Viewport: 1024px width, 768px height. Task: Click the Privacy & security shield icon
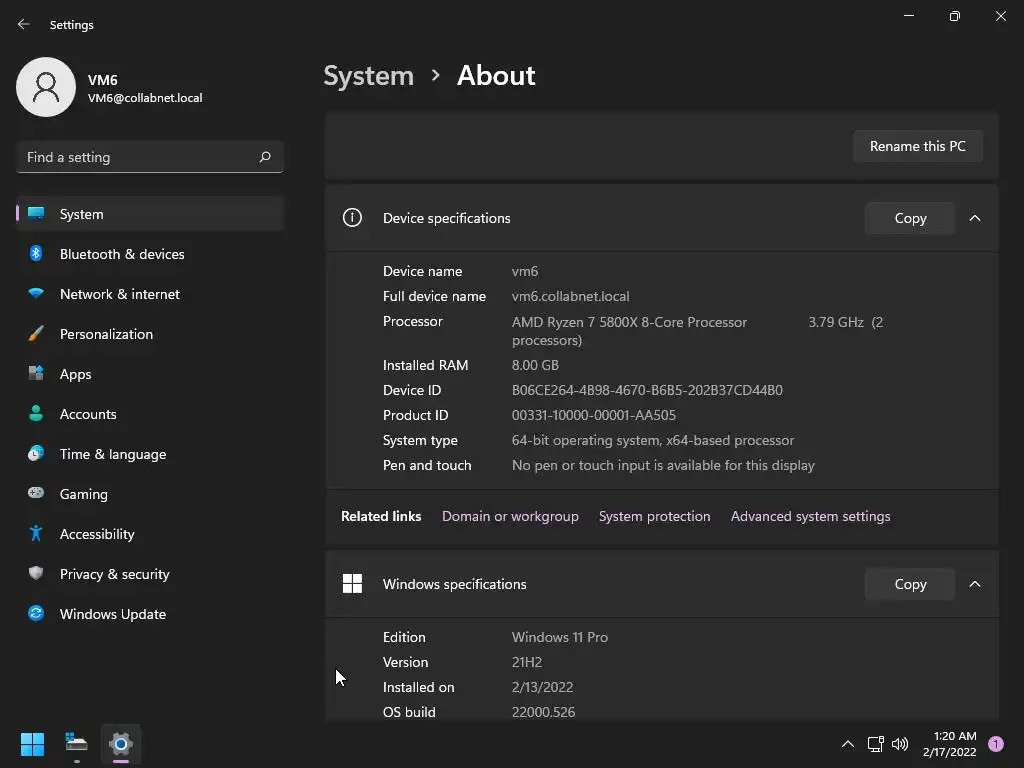point(36,574)
